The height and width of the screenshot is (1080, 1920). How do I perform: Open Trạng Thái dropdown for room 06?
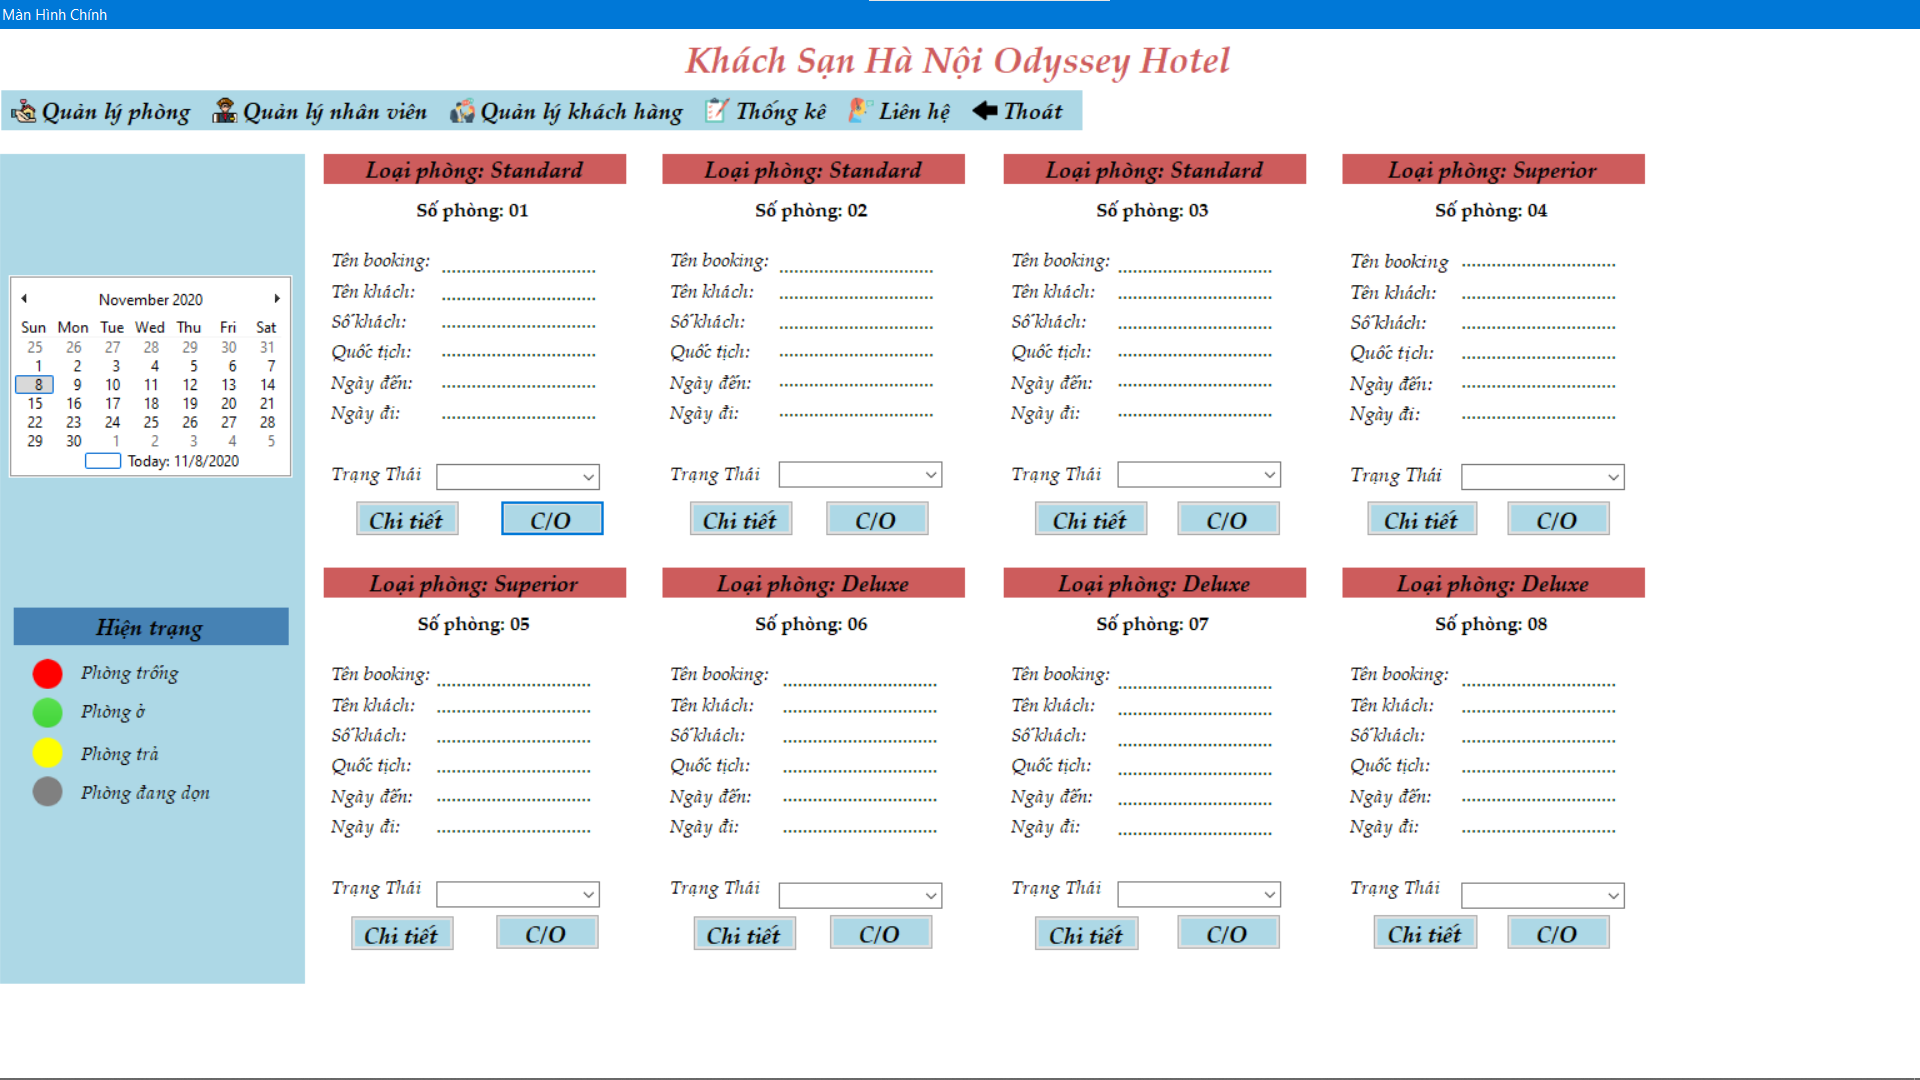click(860, 895)
